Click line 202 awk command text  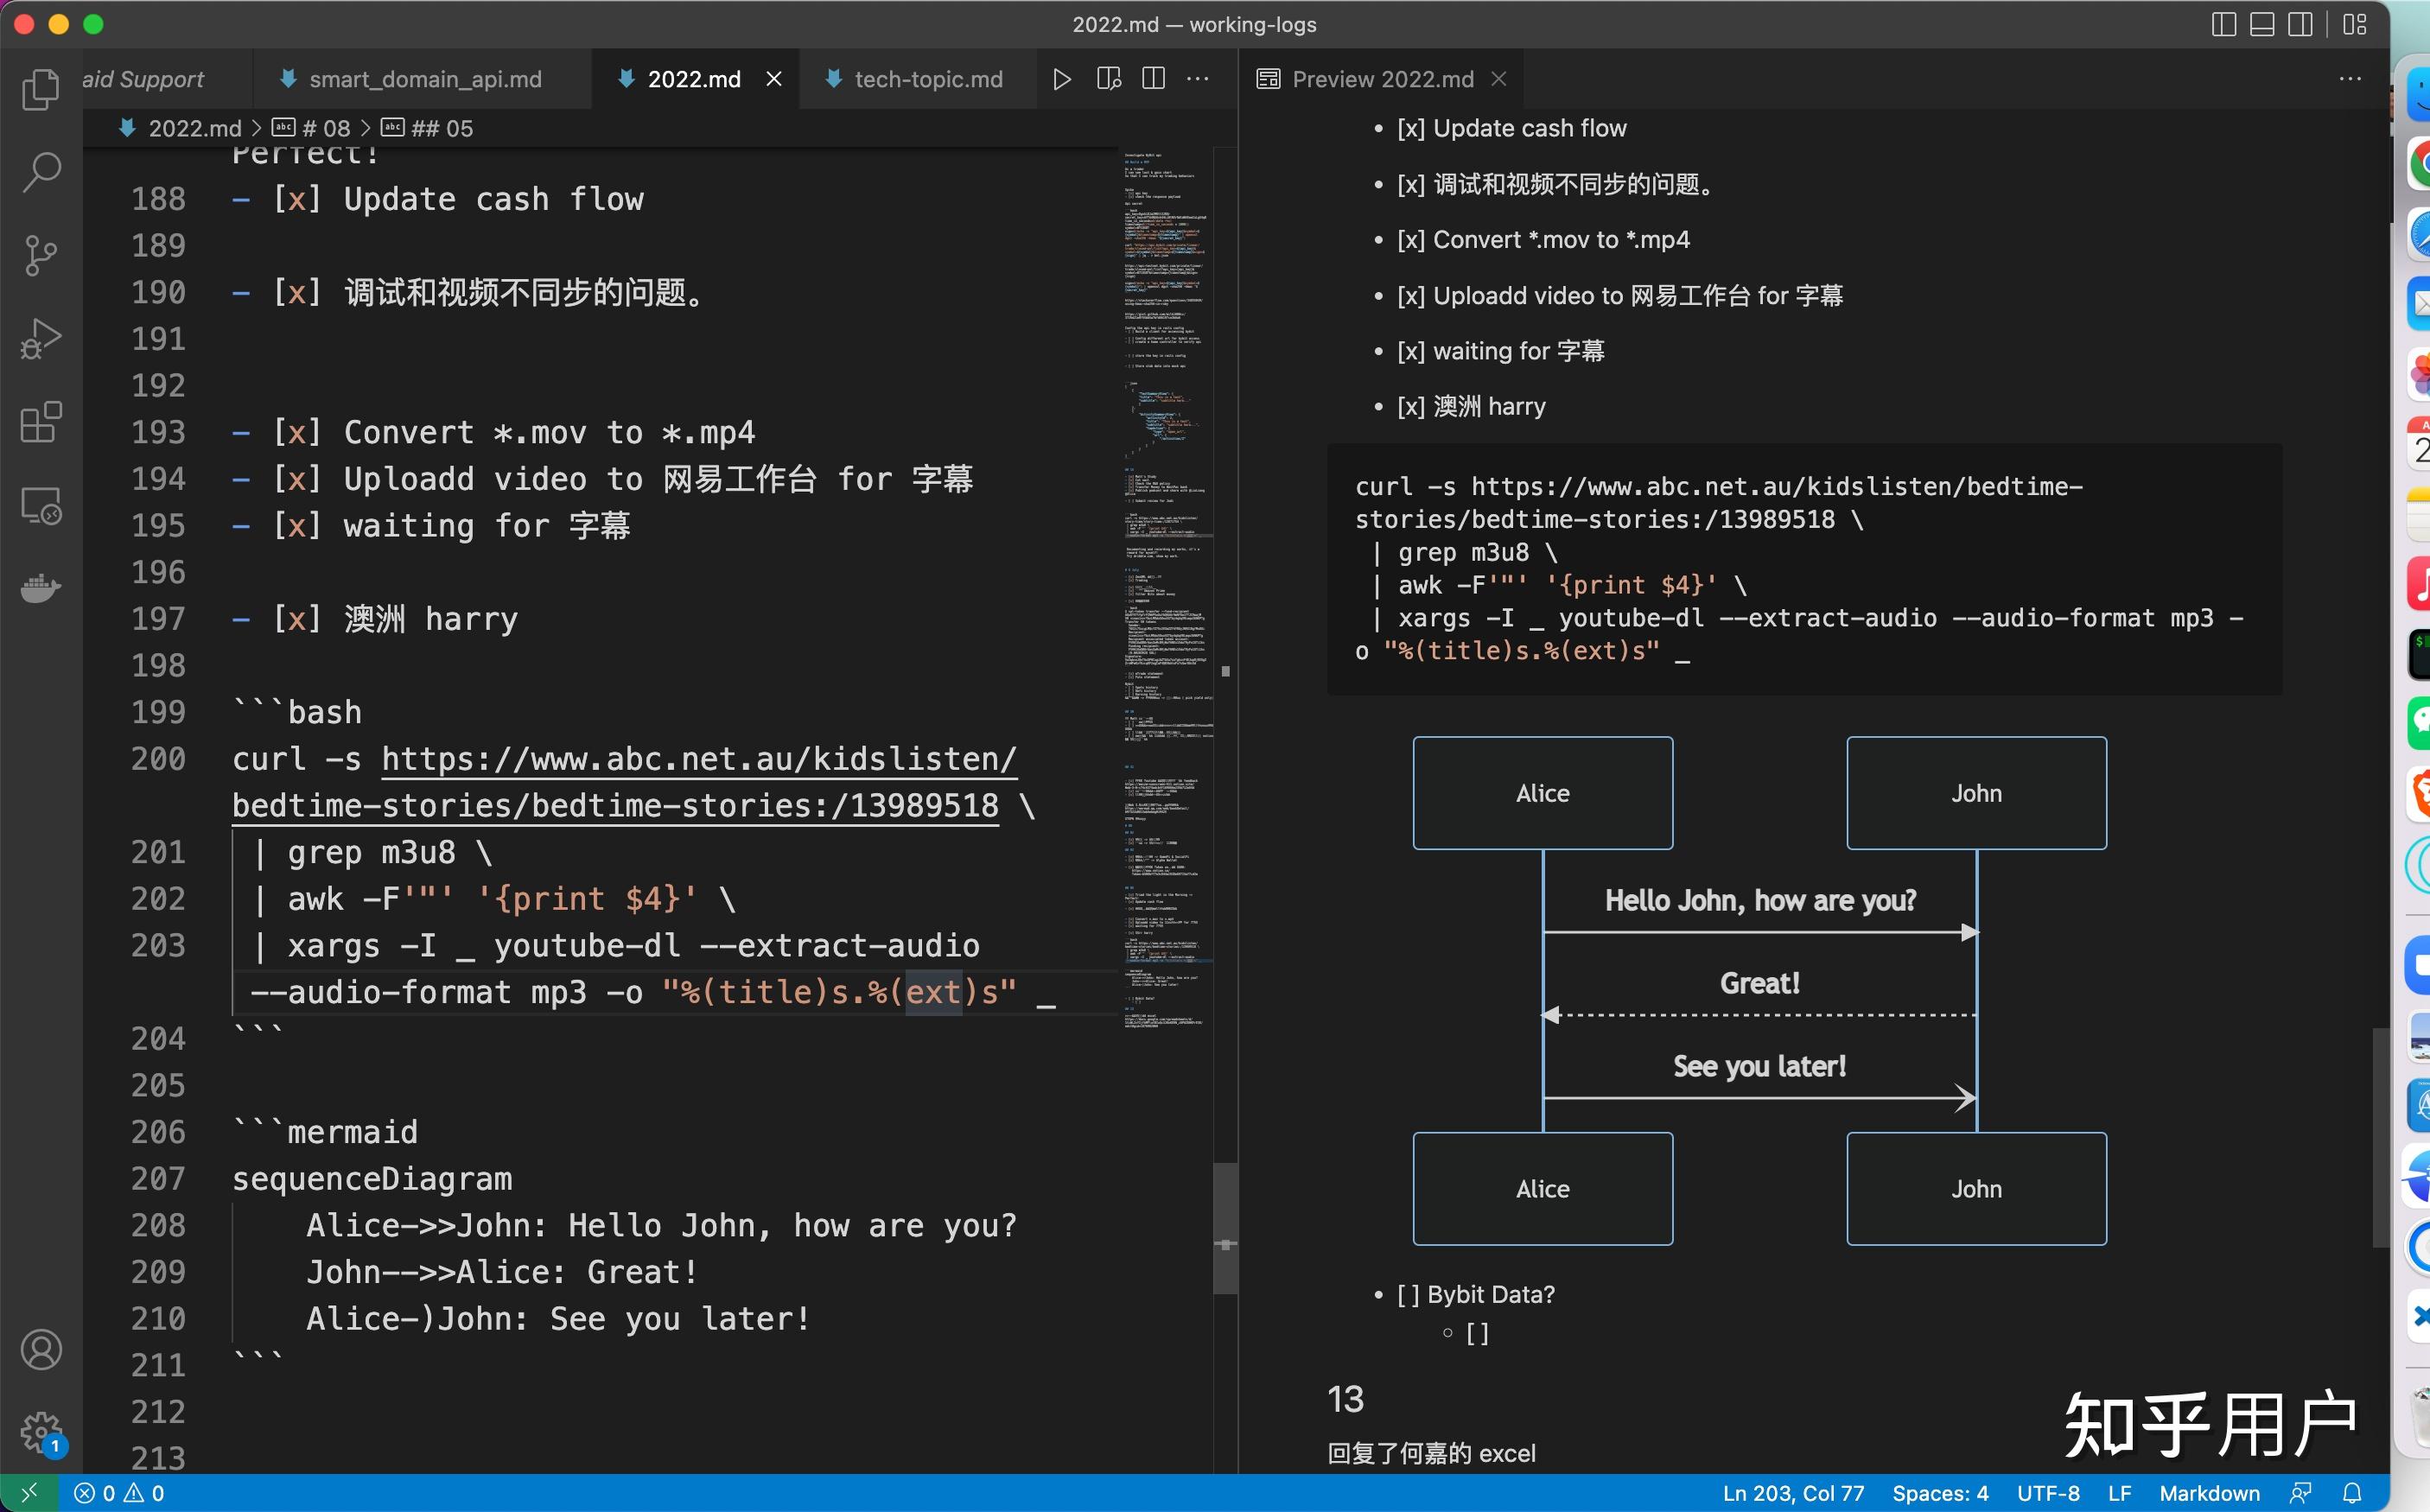point(493,899)
